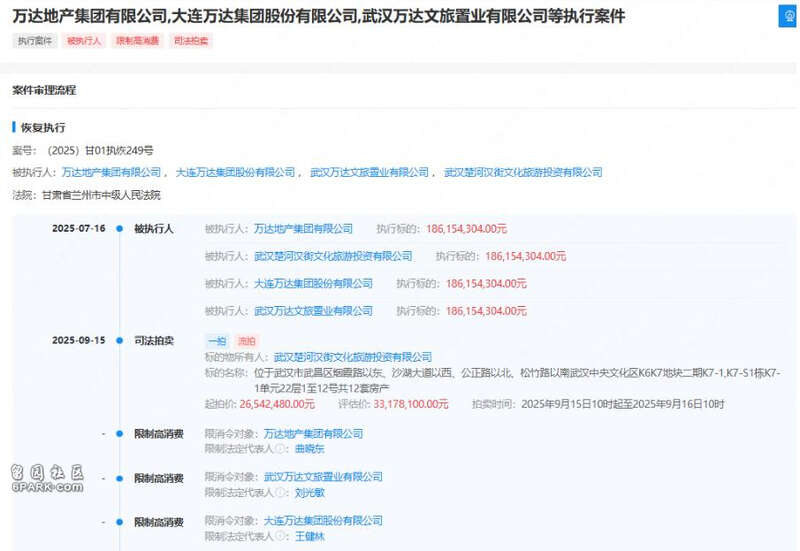Open legal representative 刘光歆 profile
The width and height of the screenshot is (800, 551).
pos(310,493)
